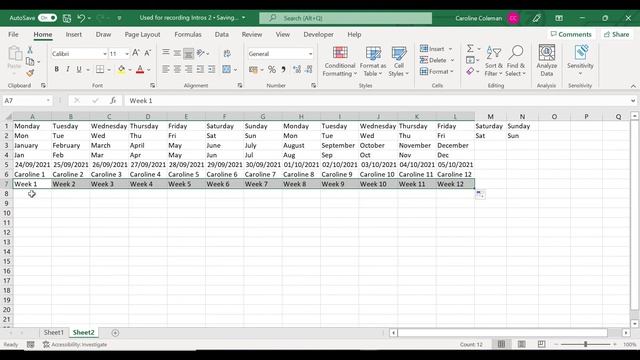Click the Delete cells button

point(433,60)
